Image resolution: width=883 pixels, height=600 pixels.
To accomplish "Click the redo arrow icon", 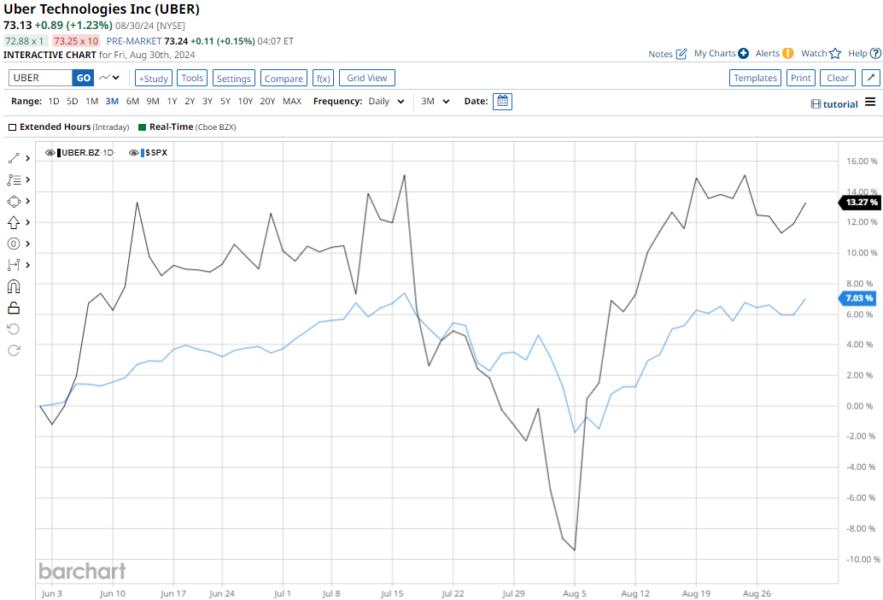I will [x=14, y=350].
